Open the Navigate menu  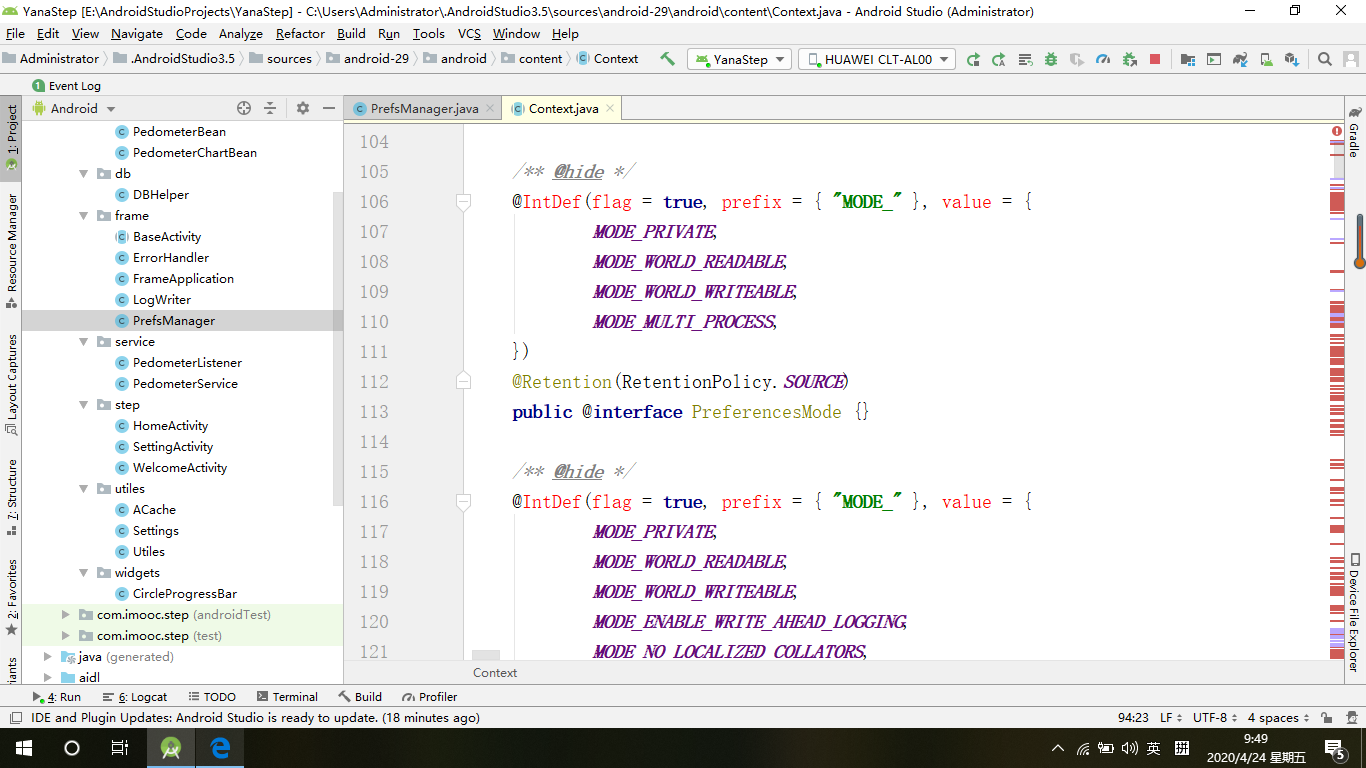136,33
